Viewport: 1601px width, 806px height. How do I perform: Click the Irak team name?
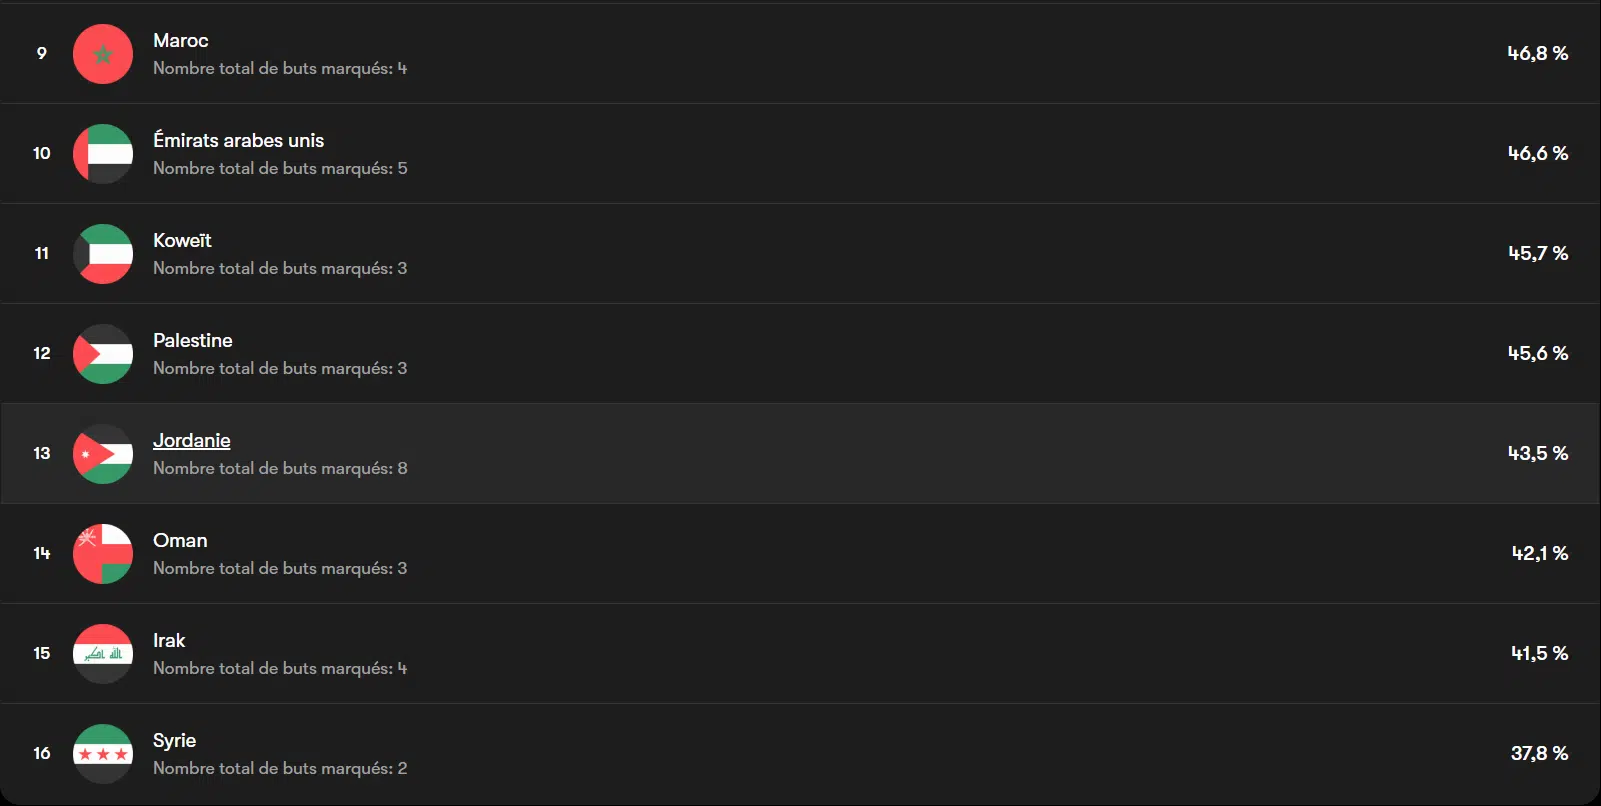pos(169,641)
